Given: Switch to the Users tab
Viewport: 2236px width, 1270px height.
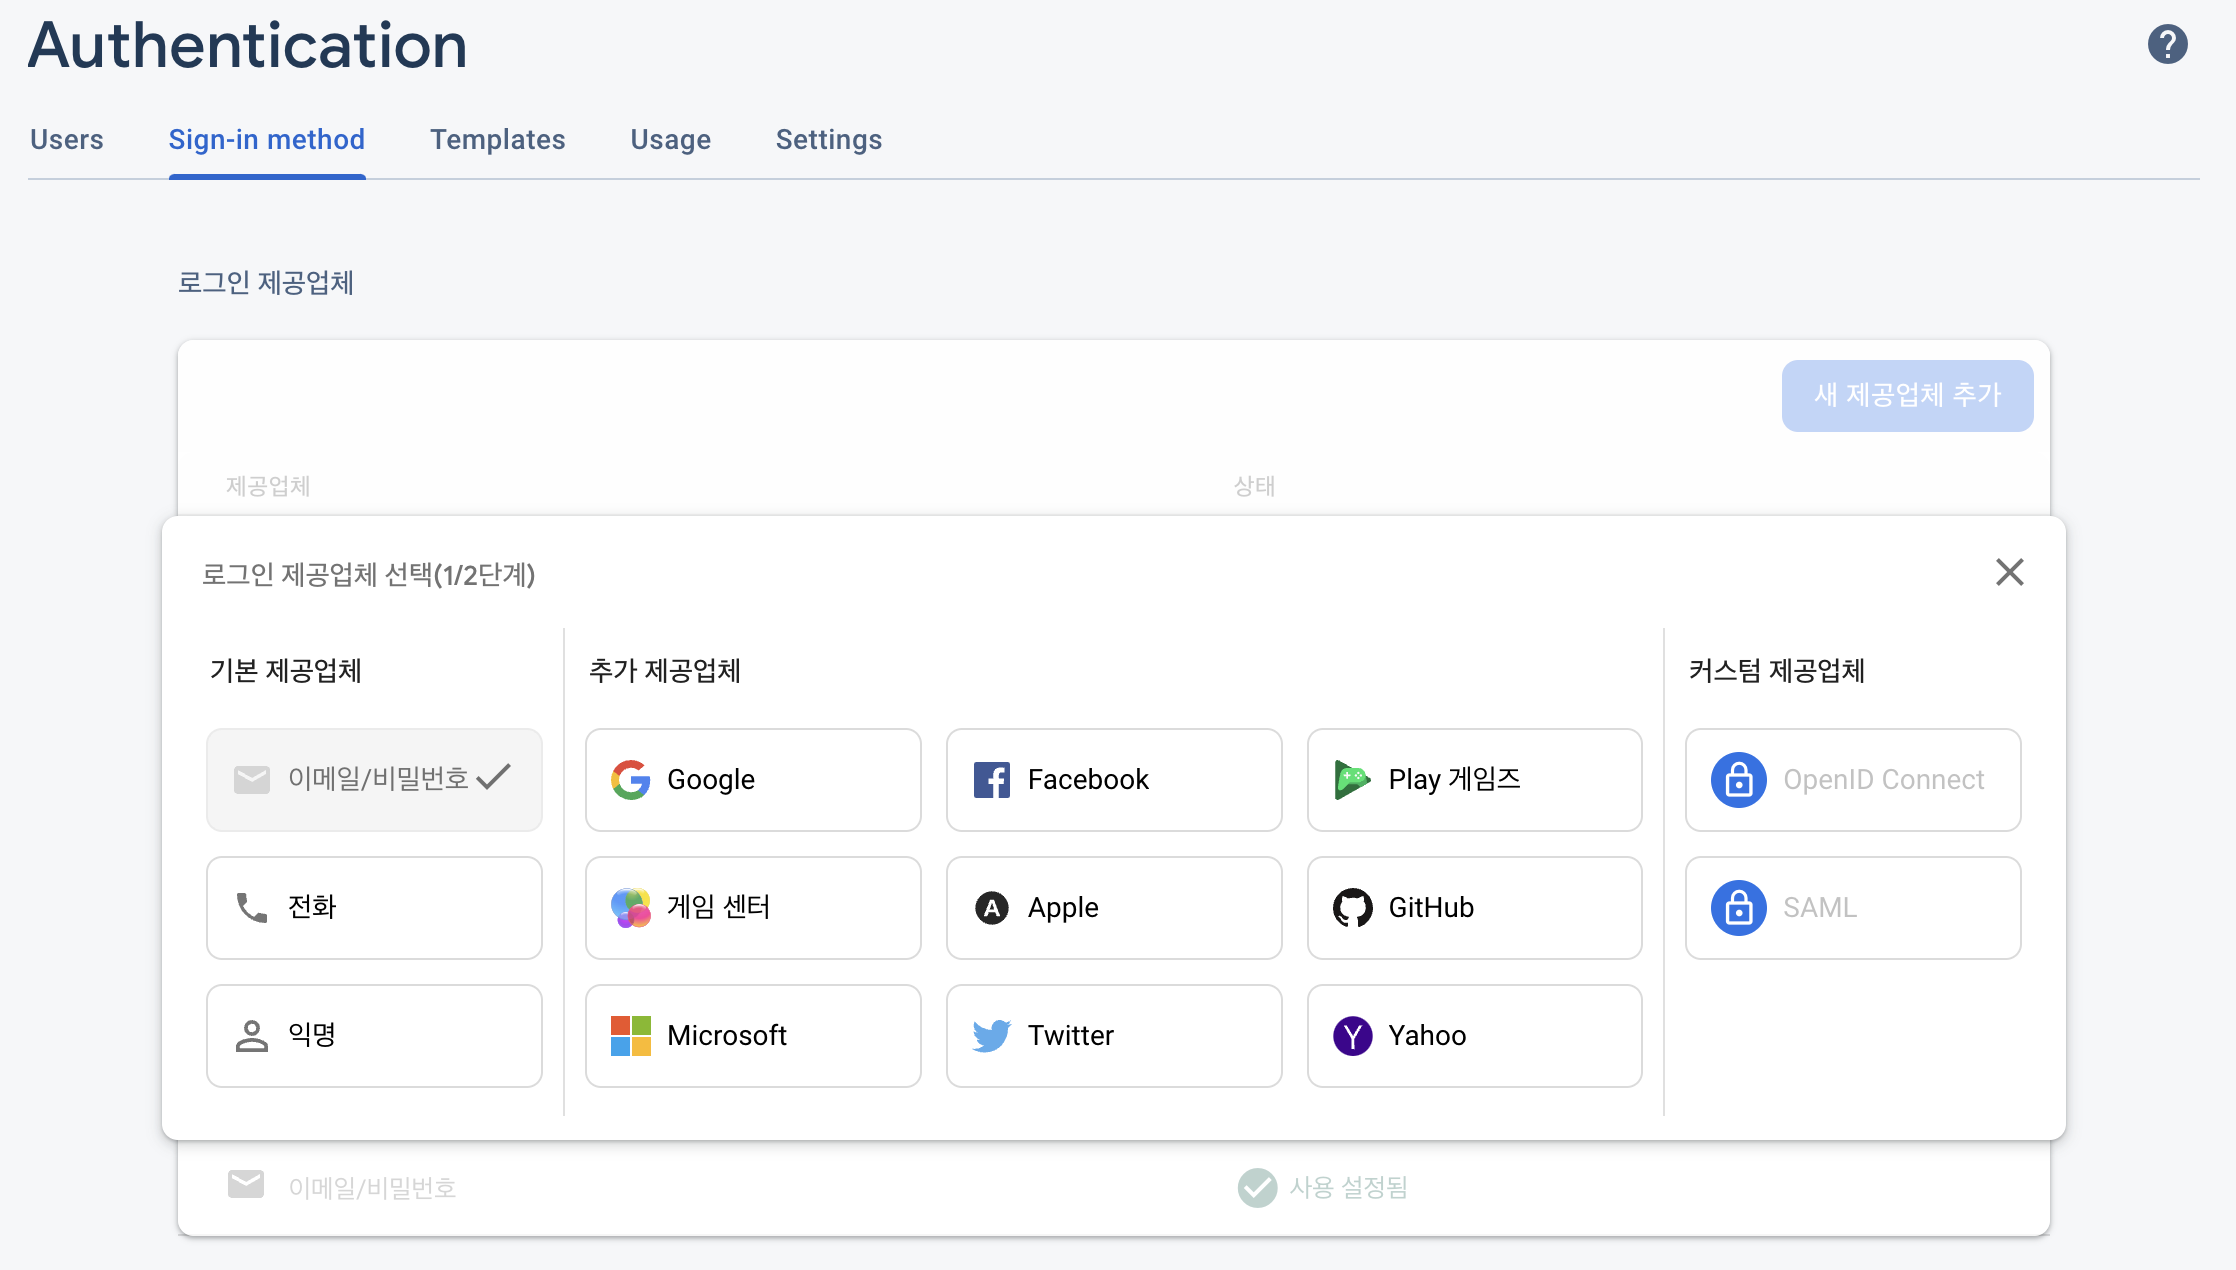Looking at the screenshot, I should point(67,140).
